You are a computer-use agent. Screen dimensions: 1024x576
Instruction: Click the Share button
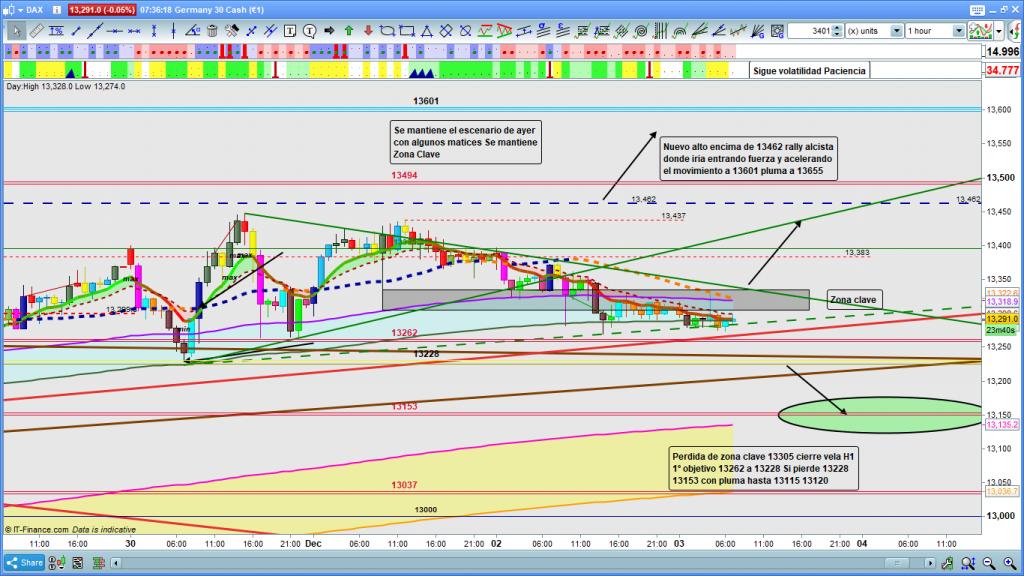27,563
